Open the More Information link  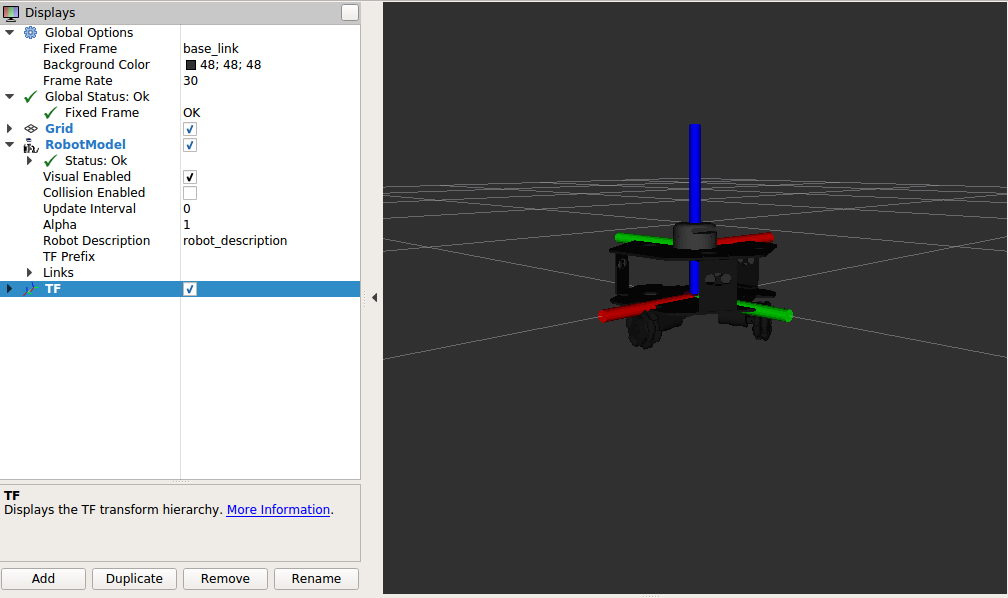[278, 509]
